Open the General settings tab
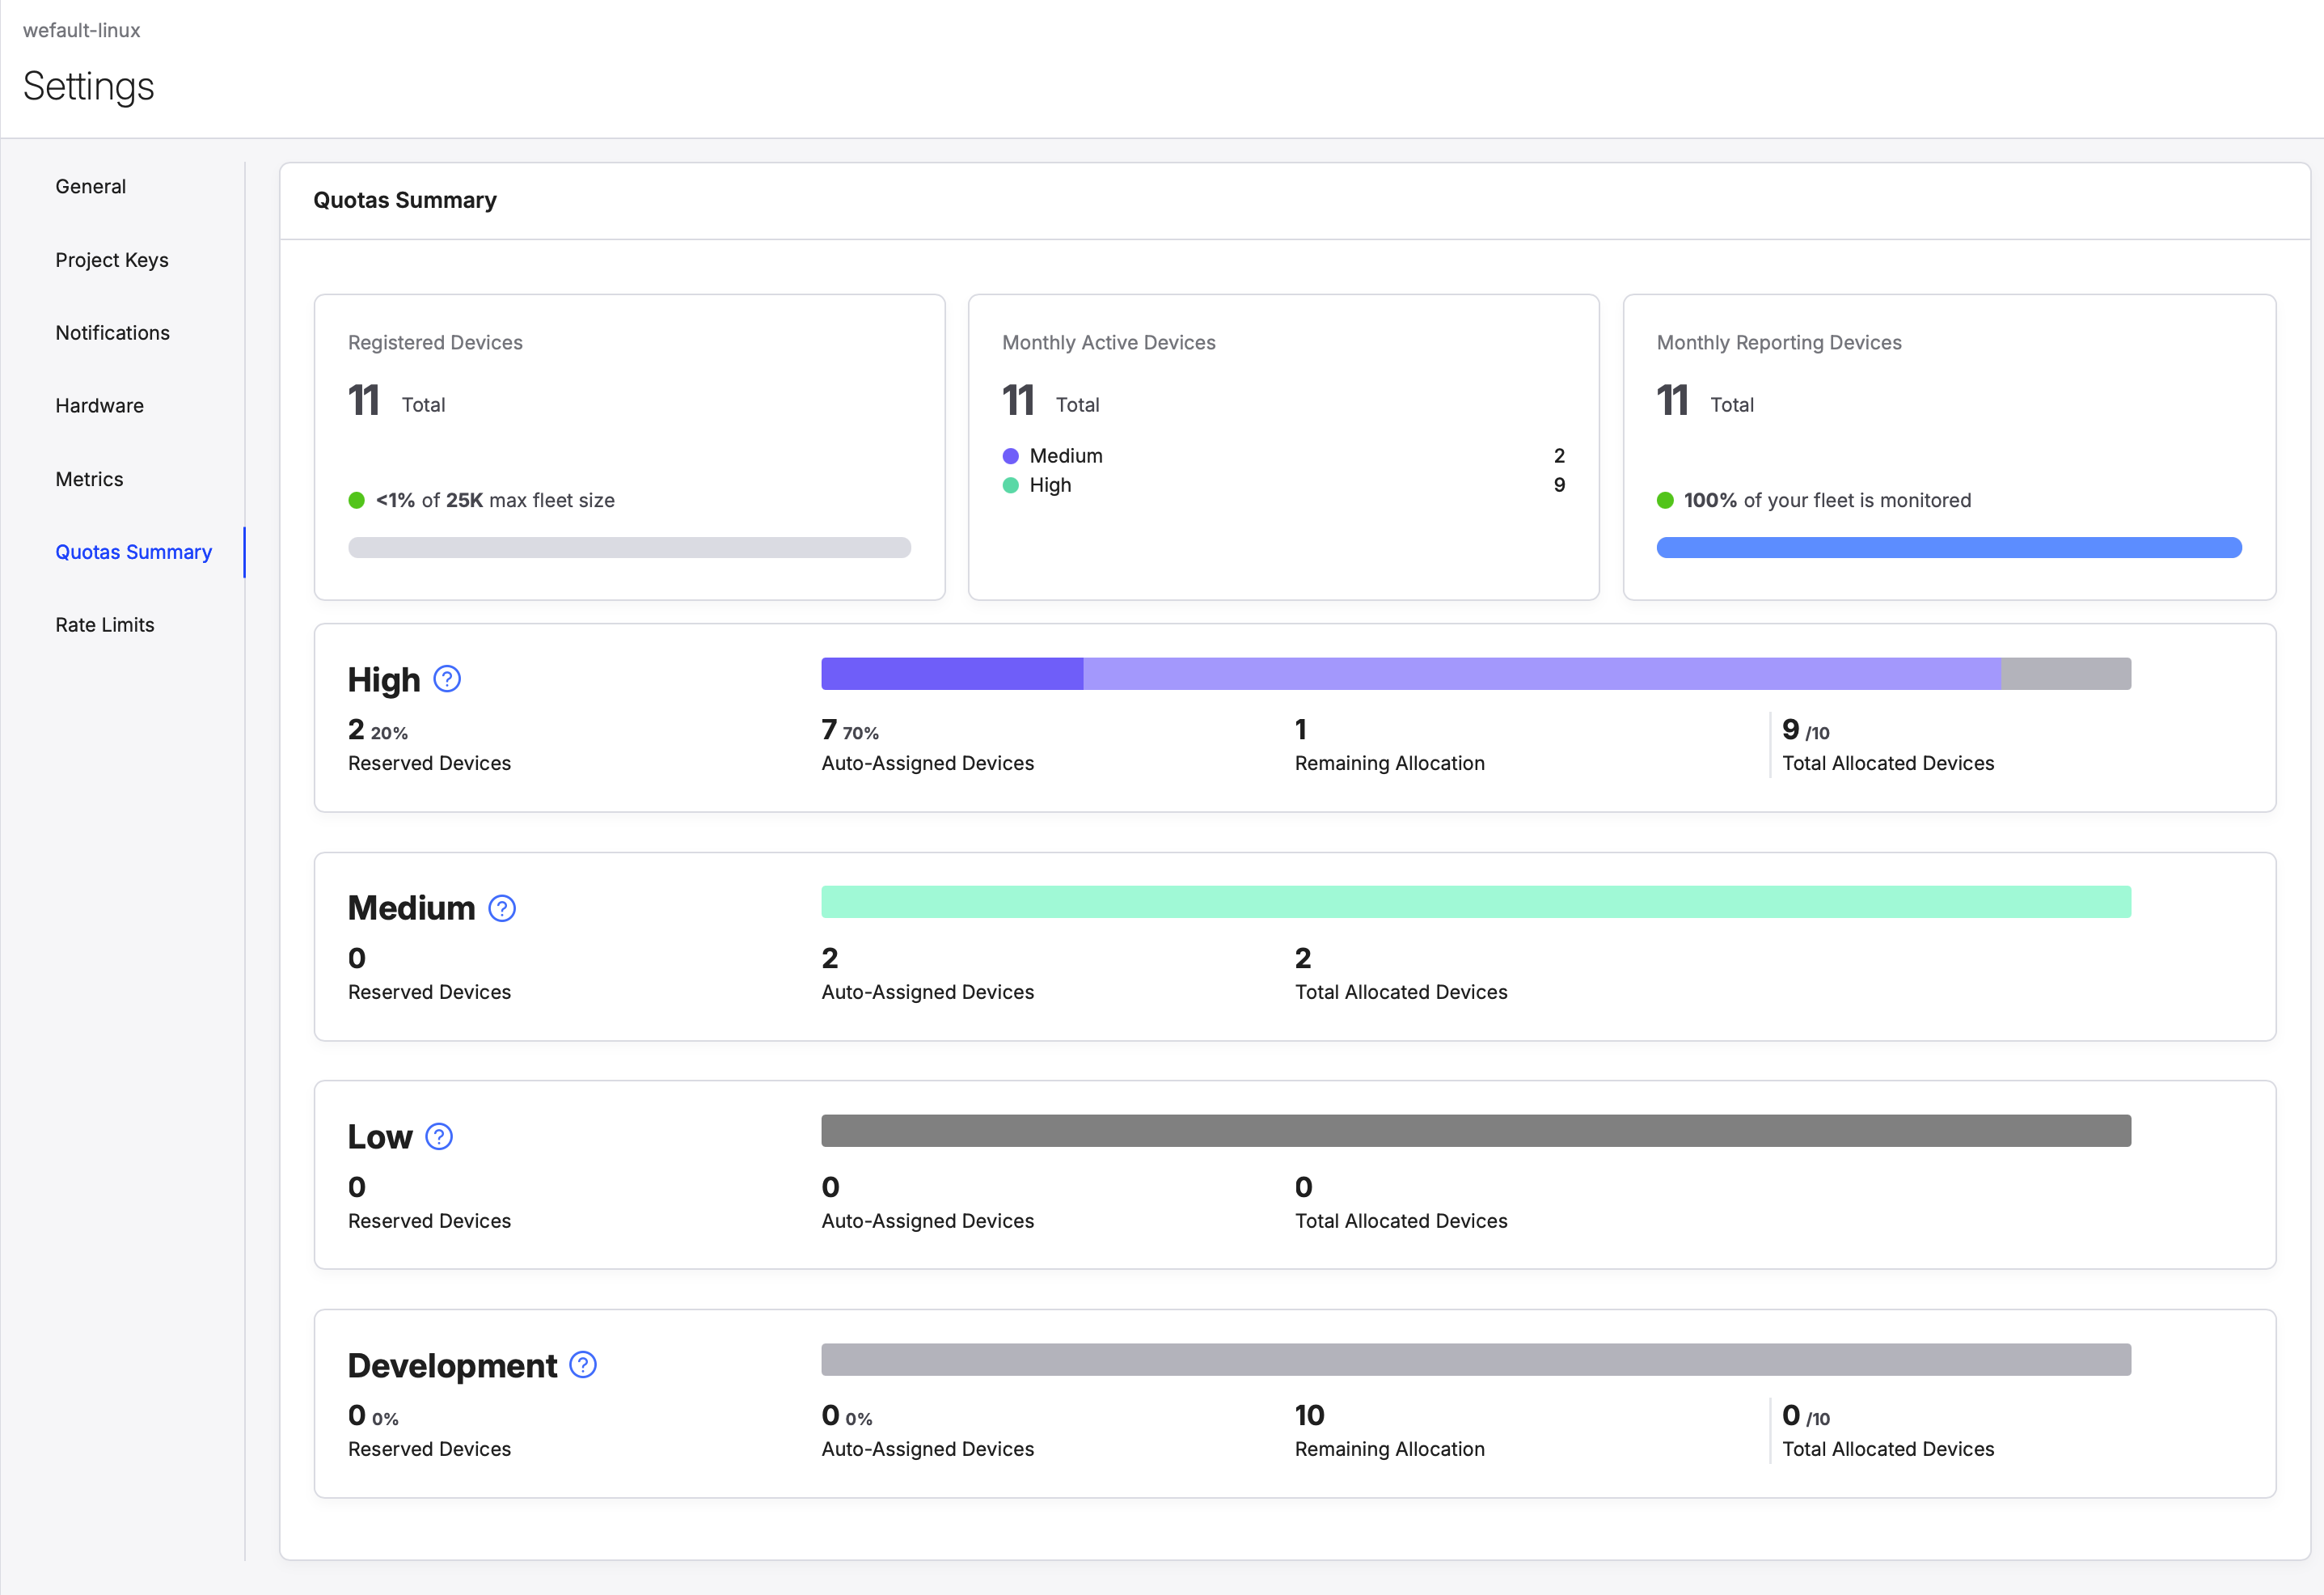The height and width of the screenshot is (1595, 2324). coord(90,187)
